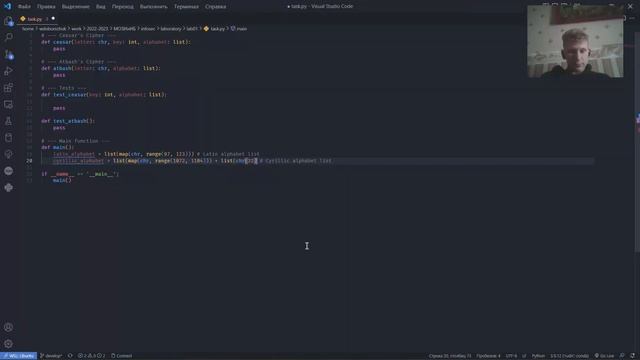Open the Manage gear settings icon

[8, 344]
